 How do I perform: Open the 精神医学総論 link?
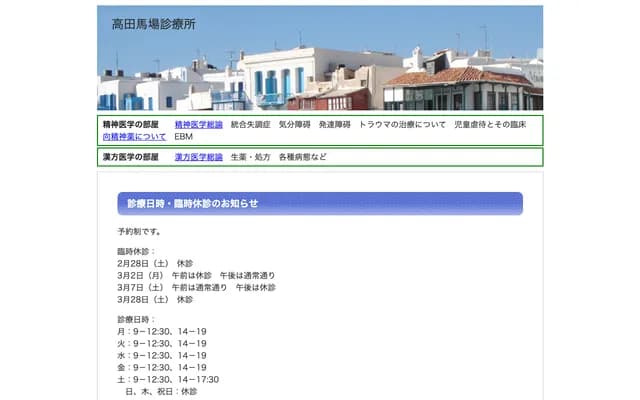tap(199, 124)
